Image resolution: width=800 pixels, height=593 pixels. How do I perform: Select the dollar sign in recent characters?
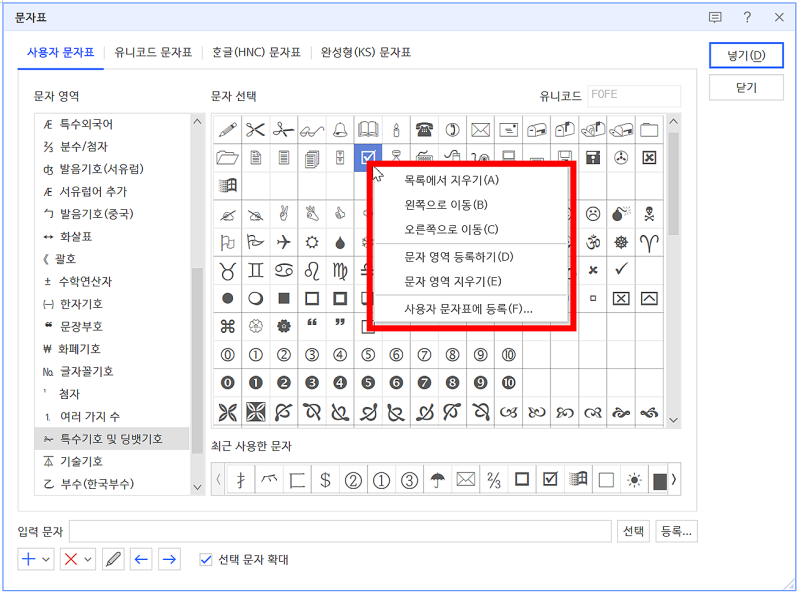click(325, 480)
